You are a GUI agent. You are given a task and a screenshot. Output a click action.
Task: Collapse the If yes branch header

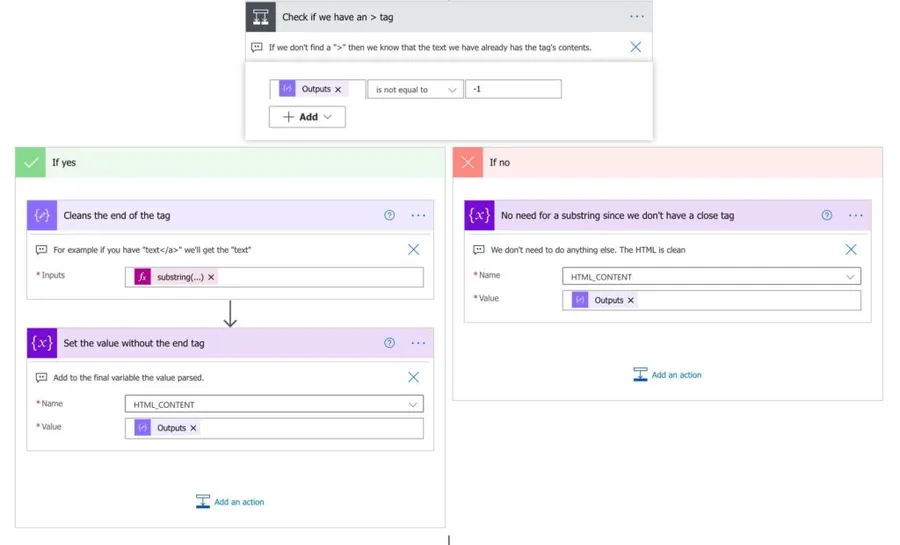[x=230, y=162]
